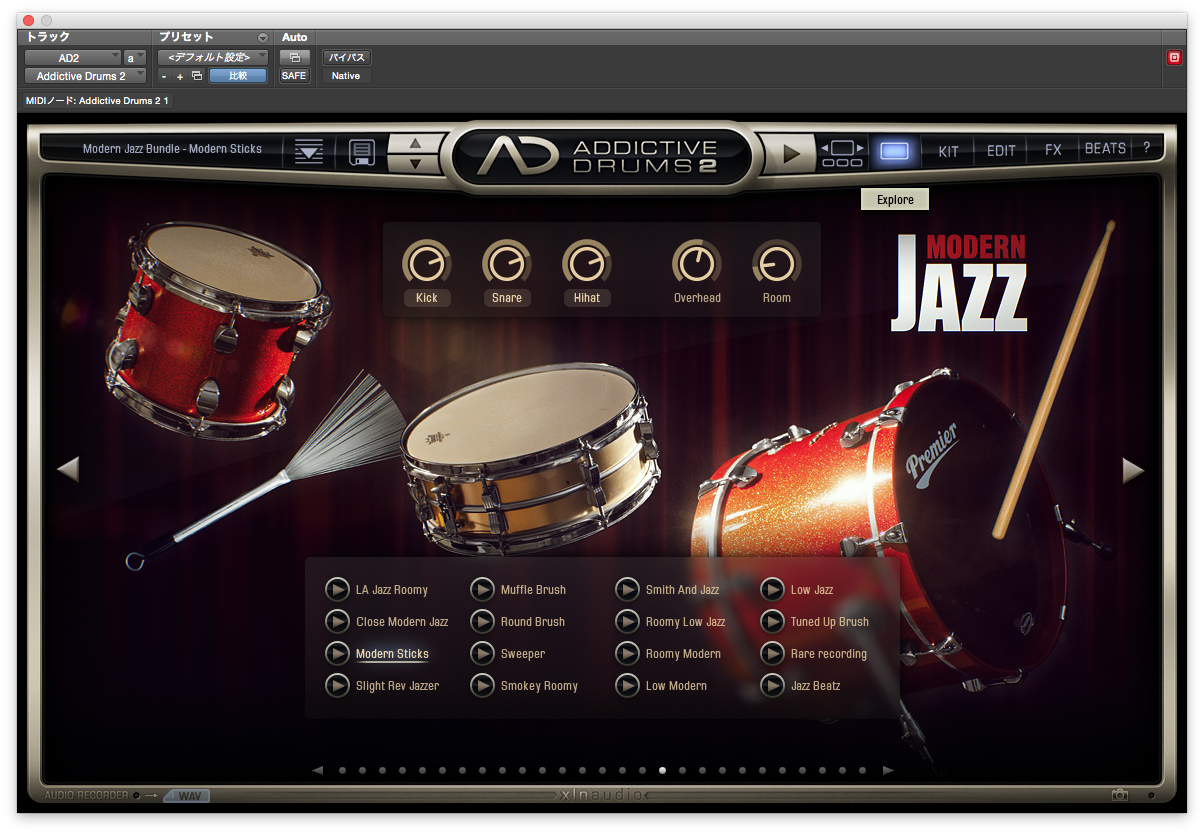Click the small right arrow beside page dots
The height and width of the screenshot is (834, 1204).
click(x=888, y=770)
